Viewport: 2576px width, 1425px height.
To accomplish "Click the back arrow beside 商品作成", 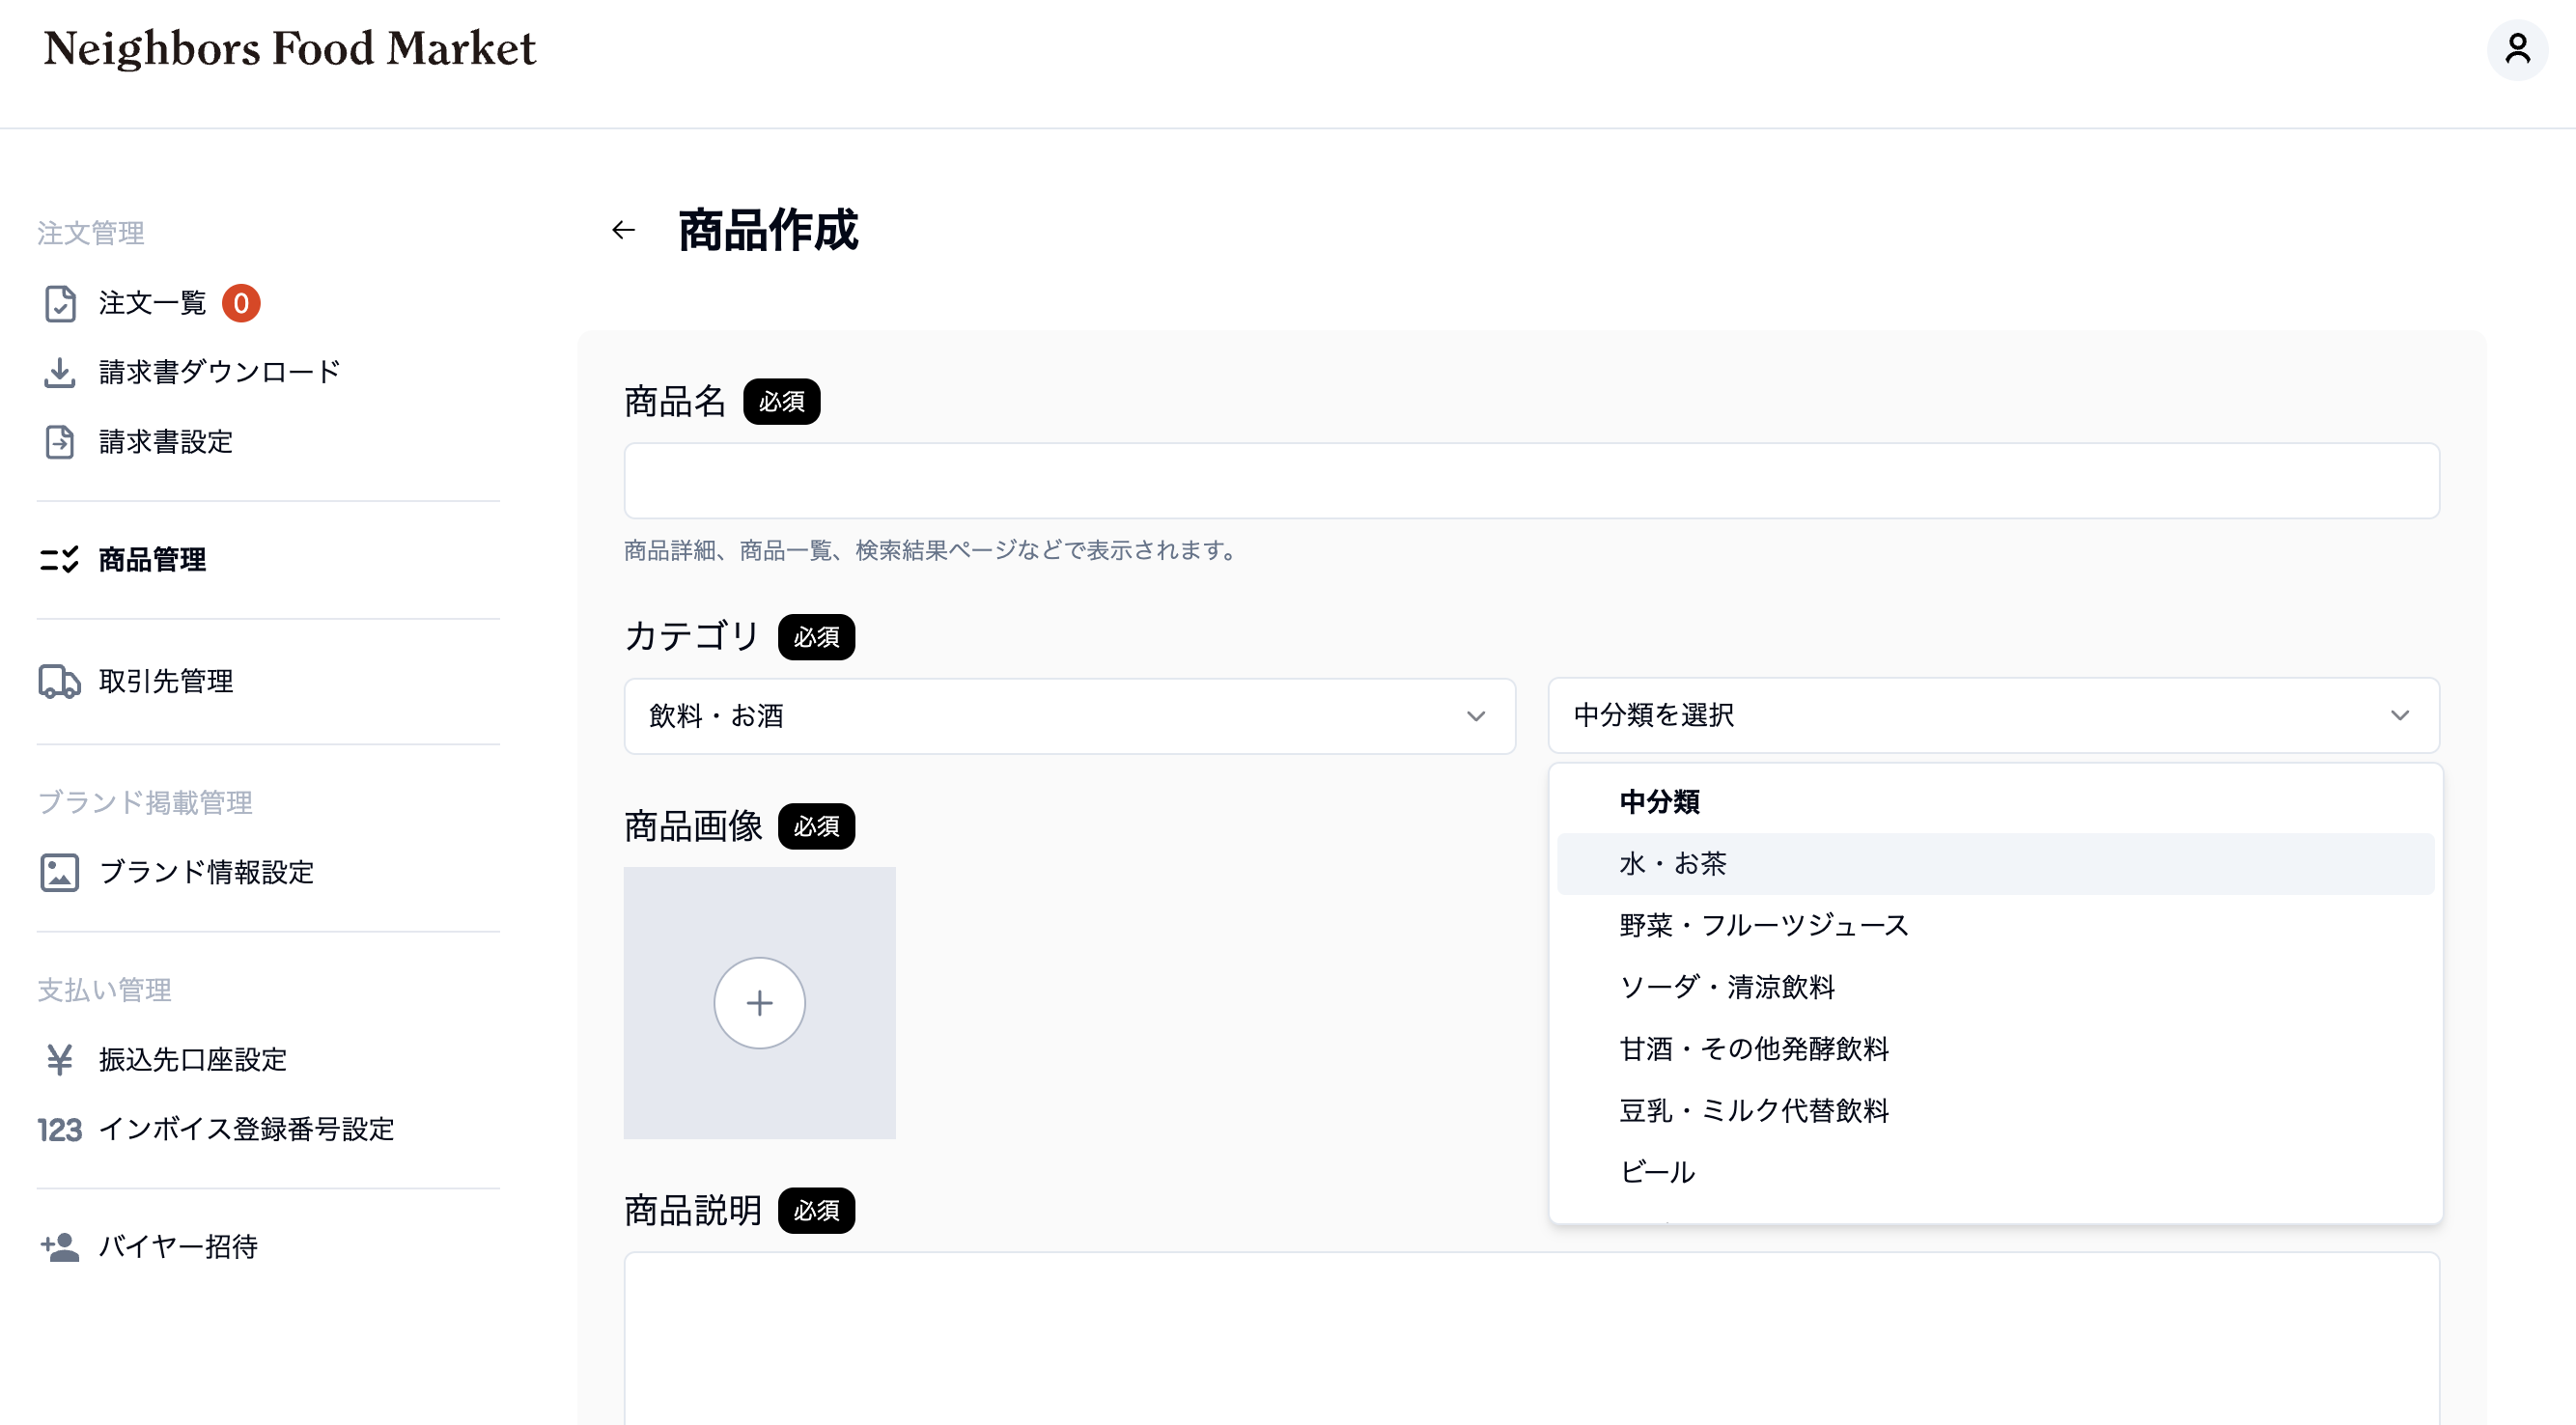I will pos(624,230).
